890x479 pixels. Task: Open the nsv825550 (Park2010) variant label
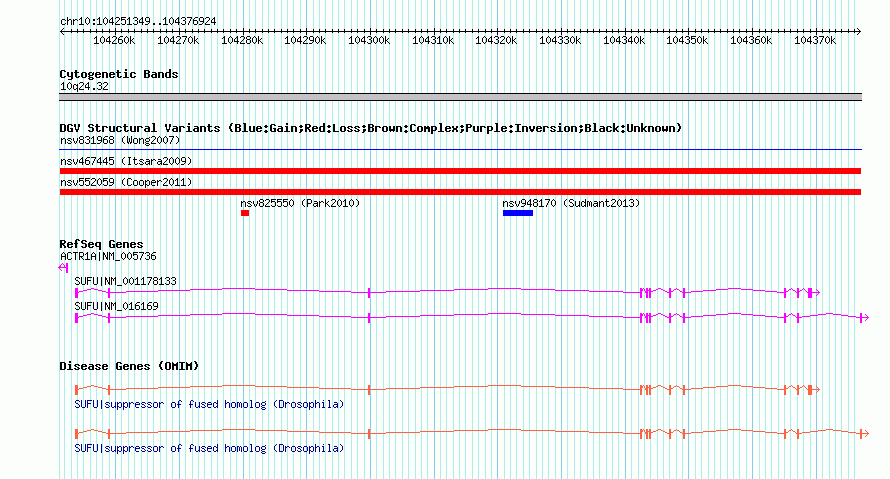coord(300,203)
